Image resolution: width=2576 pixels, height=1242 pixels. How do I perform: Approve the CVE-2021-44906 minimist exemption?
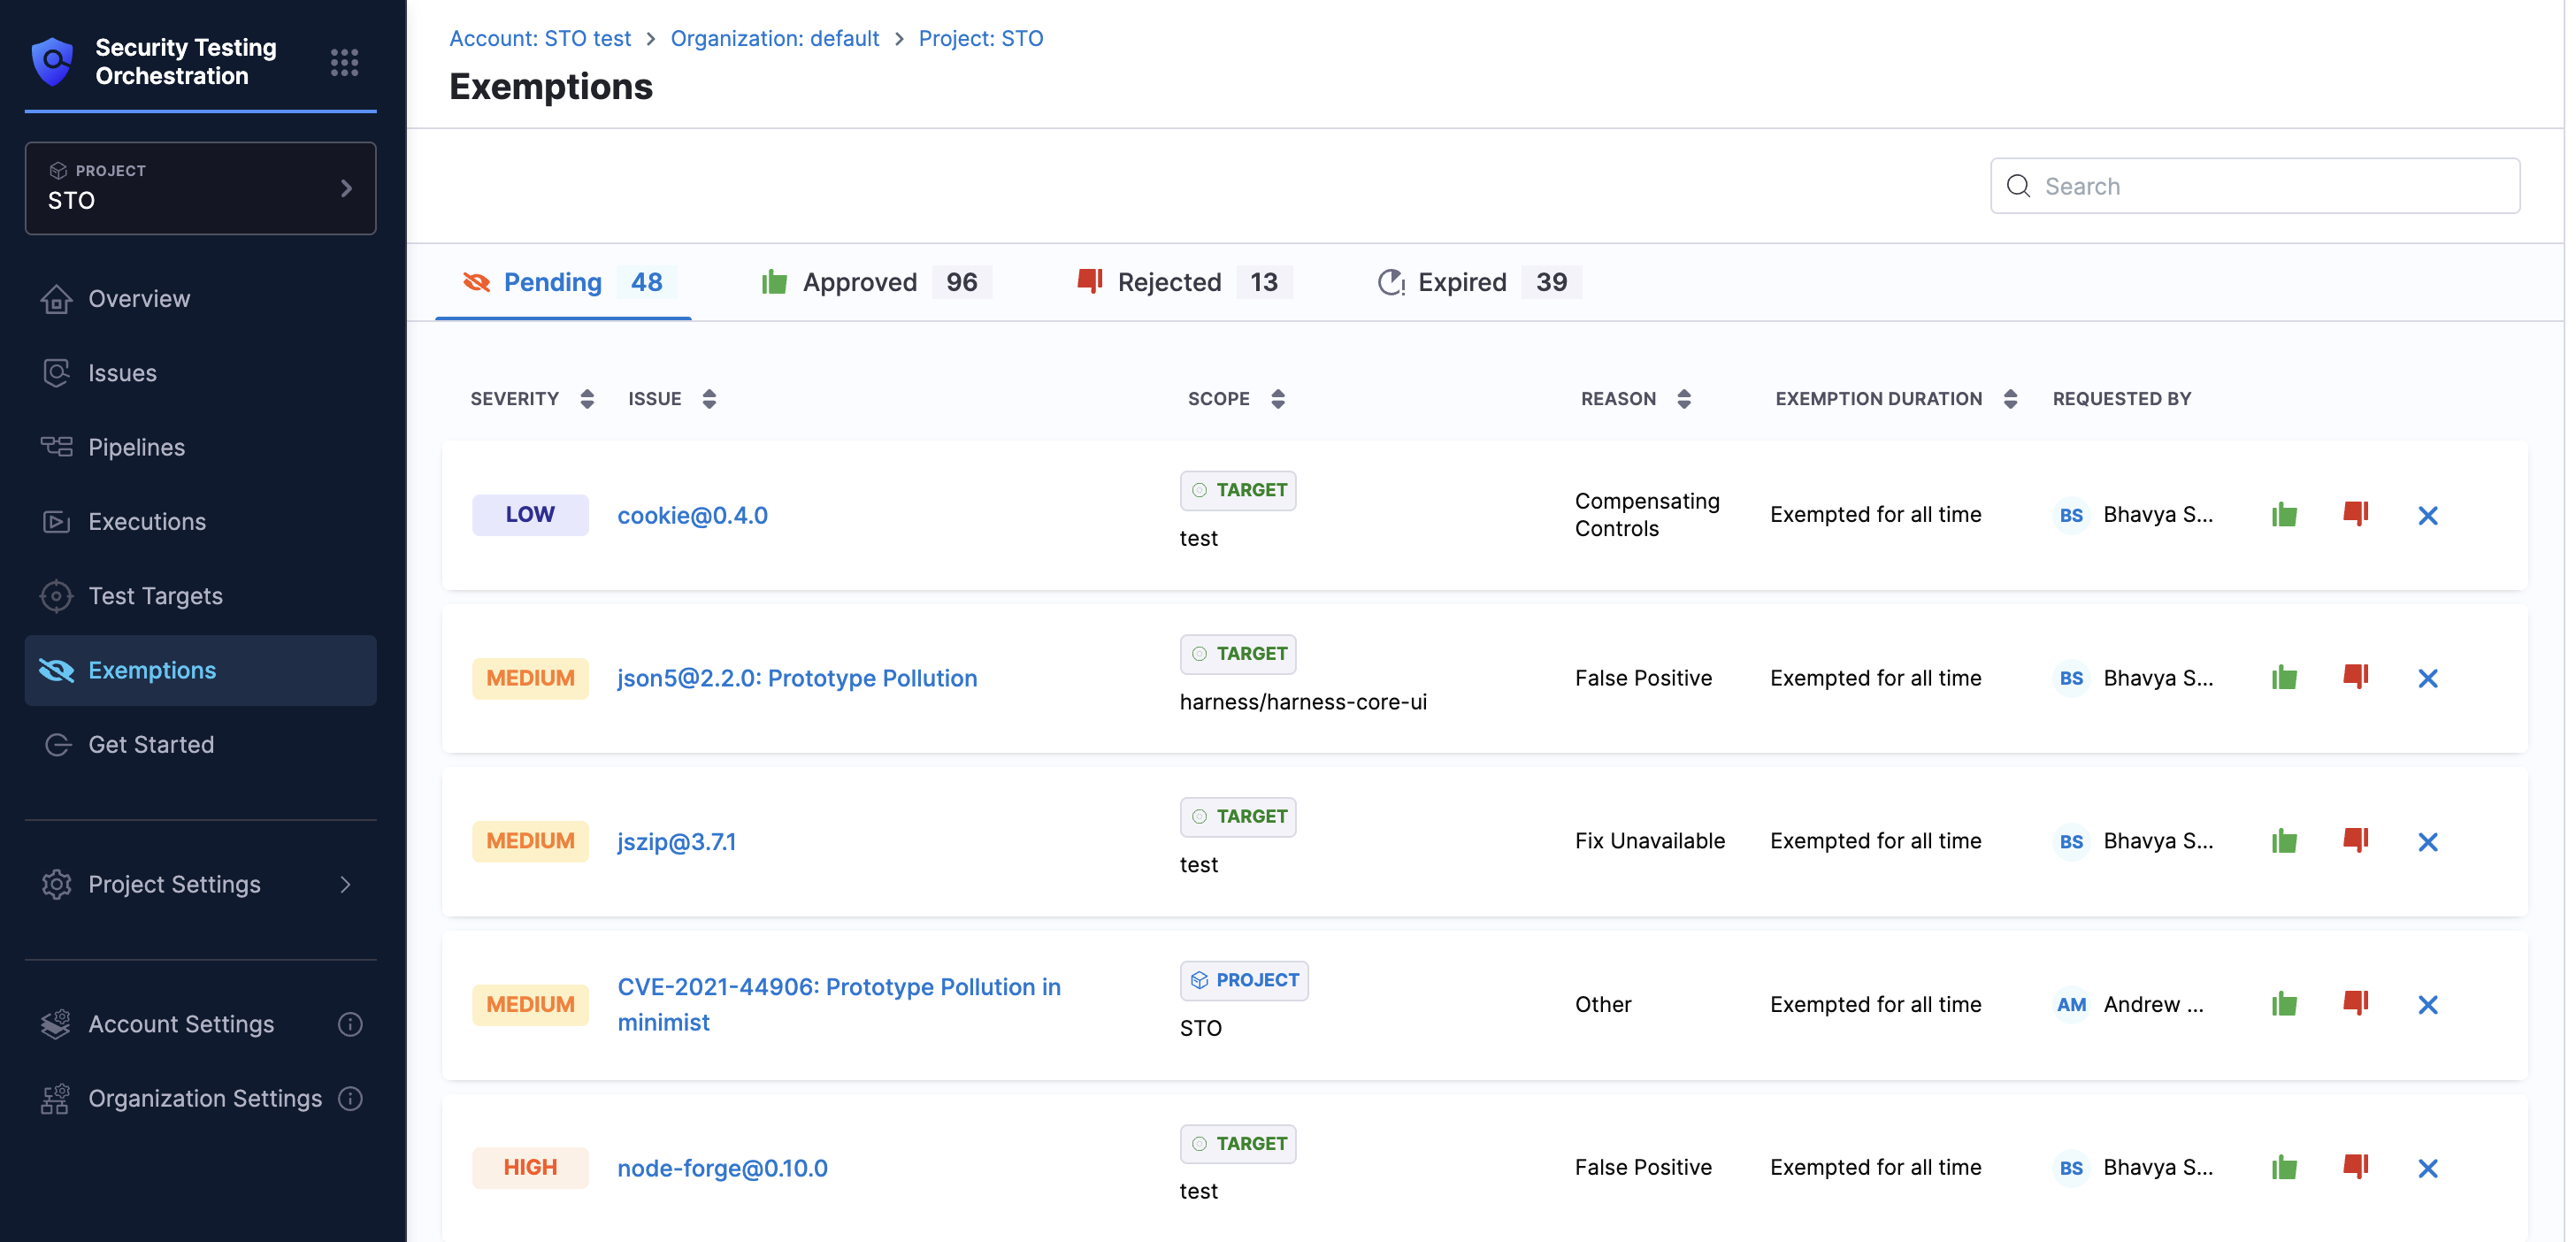pyautogui.click(x=2284, y=1004)
